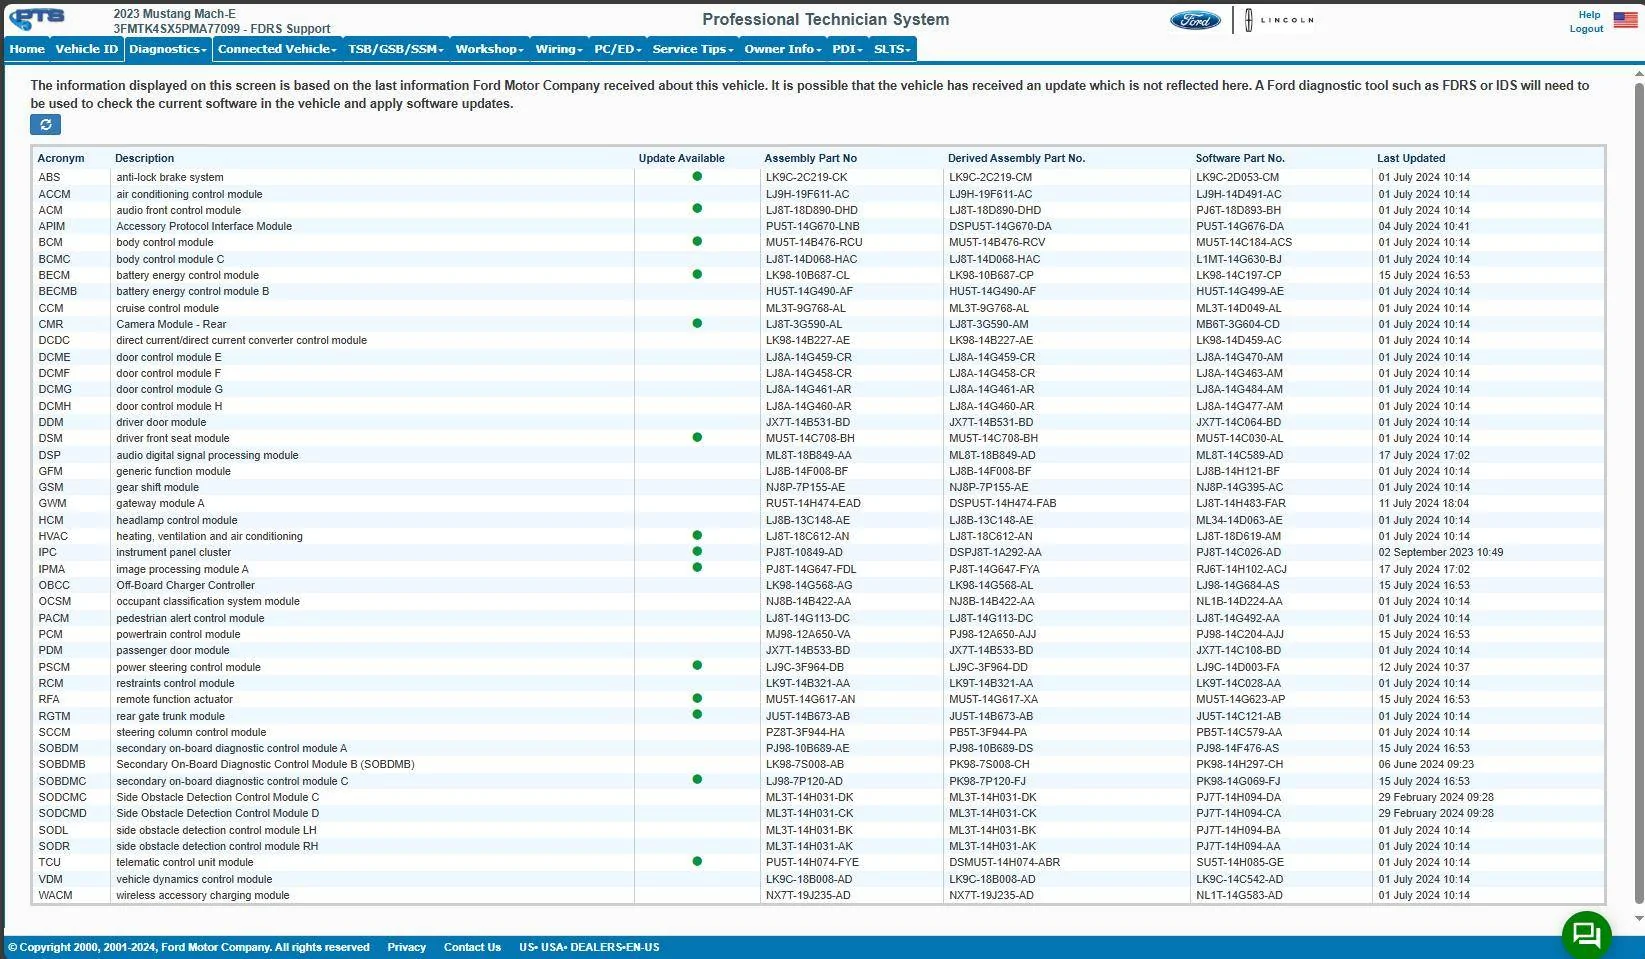Open the SLTS menu tab
1645x959 pixels.
[892, 49]
